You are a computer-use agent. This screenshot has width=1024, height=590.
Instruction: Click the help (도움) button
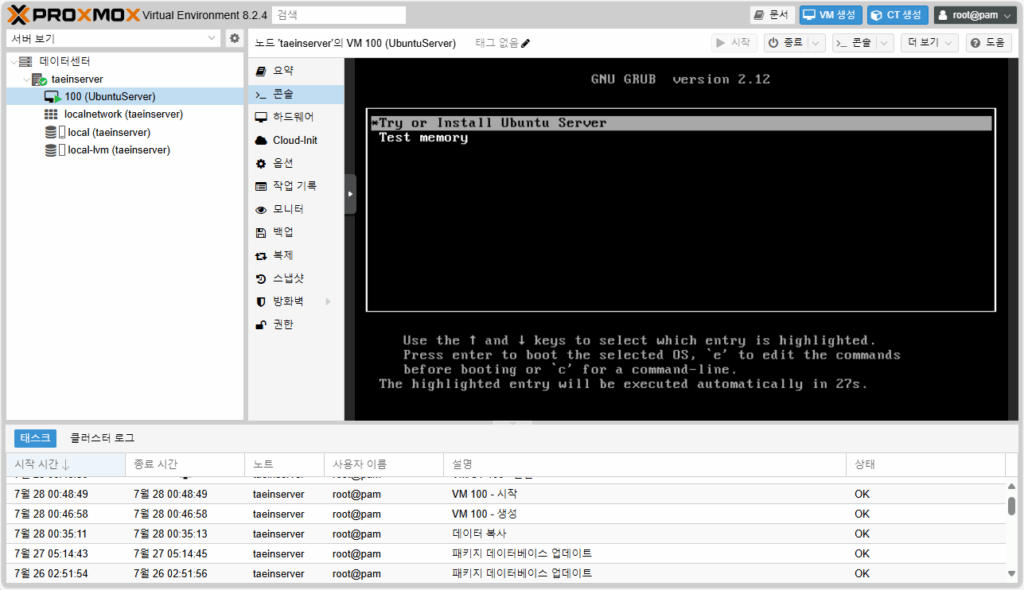pos(989,42)
